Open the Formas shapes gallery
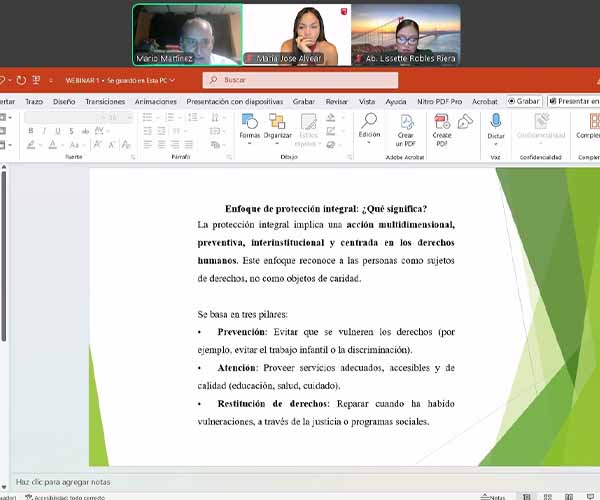 249,129
